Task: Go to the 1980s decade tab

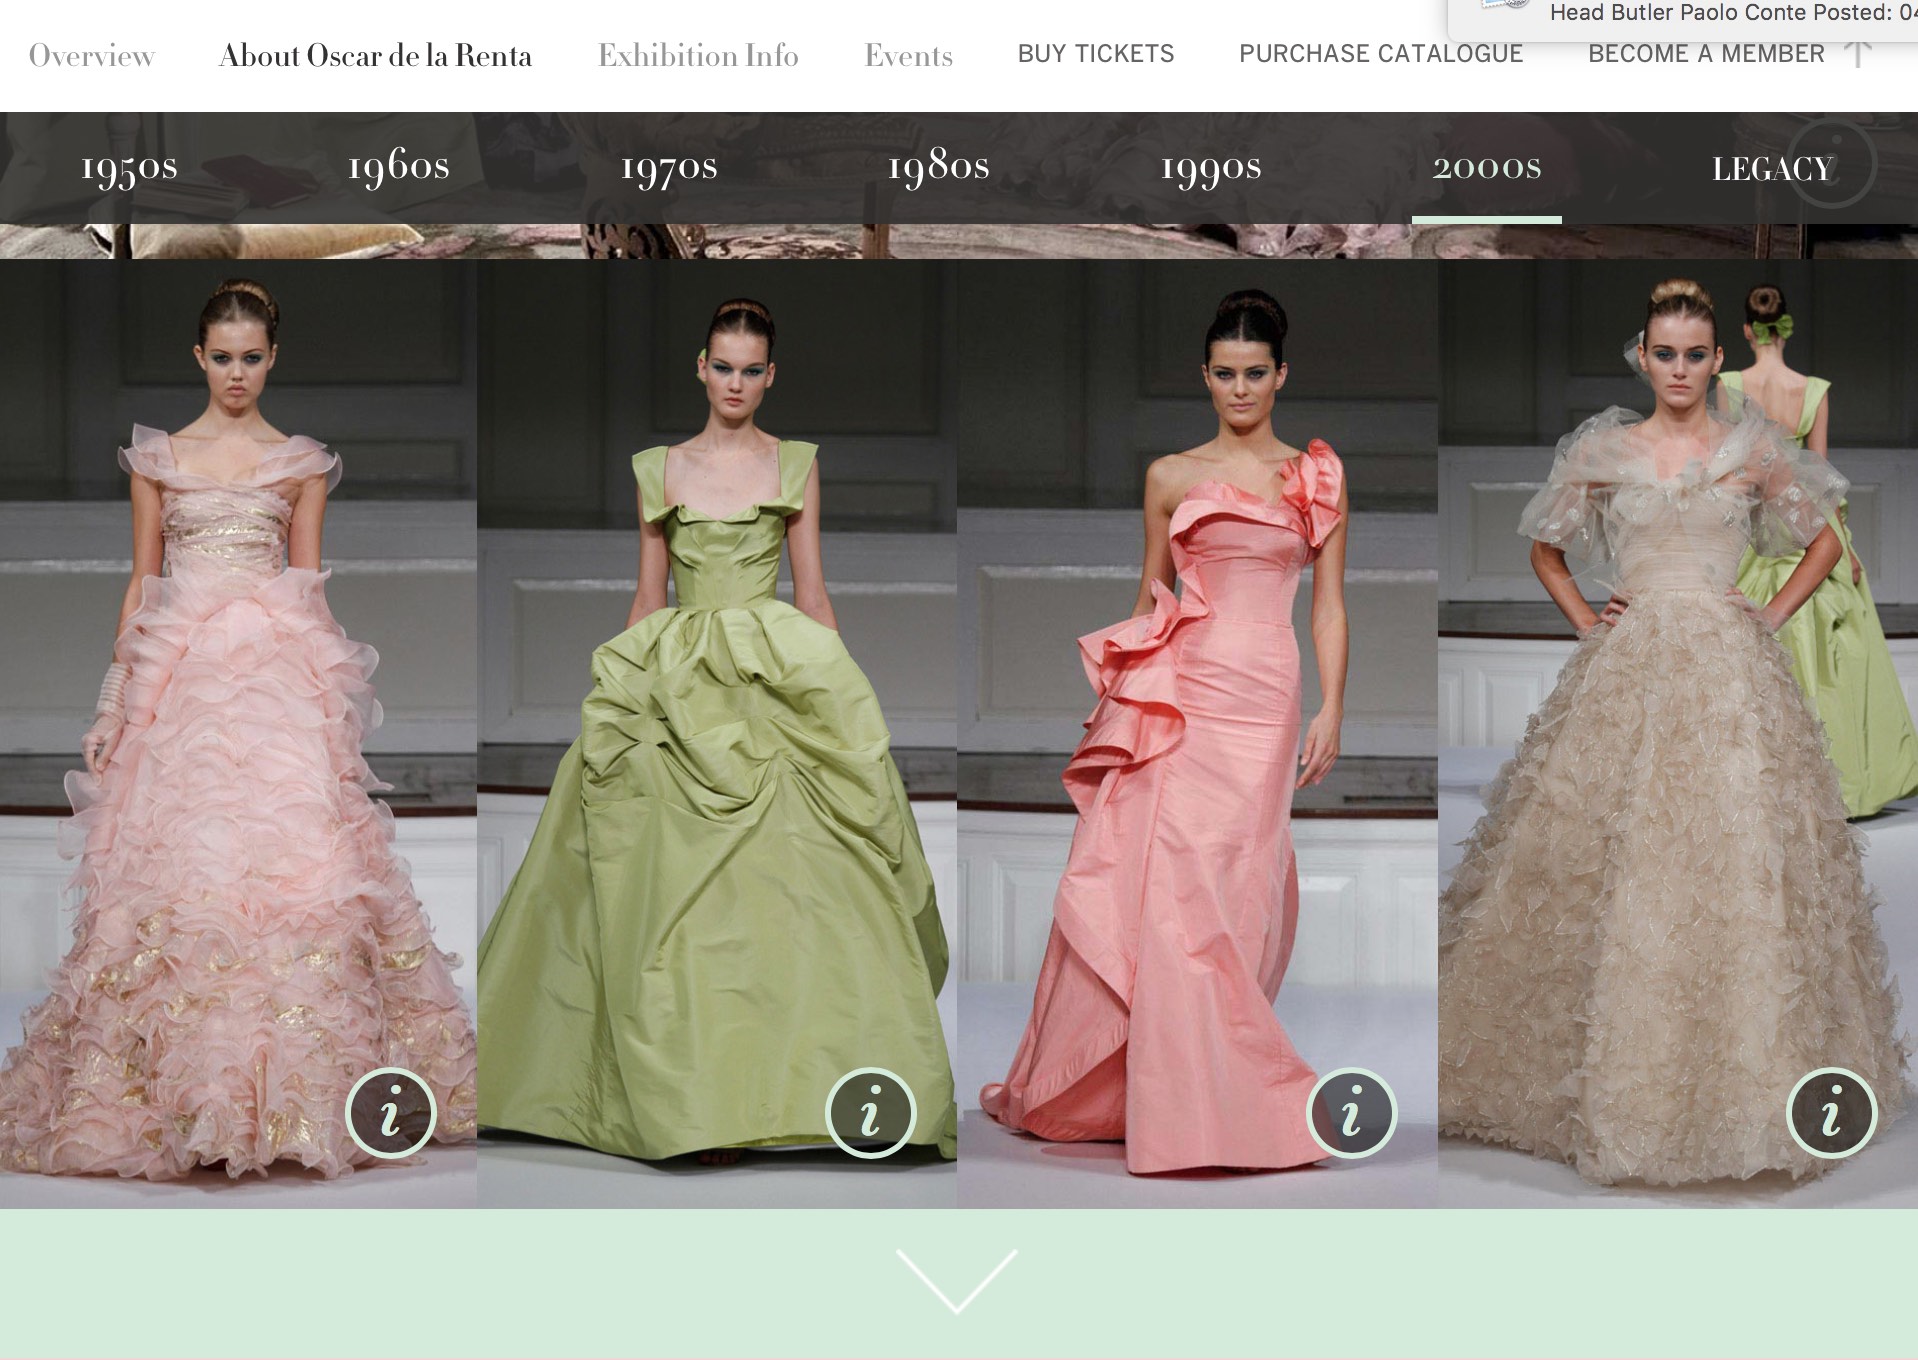Action: click(938, 167)
